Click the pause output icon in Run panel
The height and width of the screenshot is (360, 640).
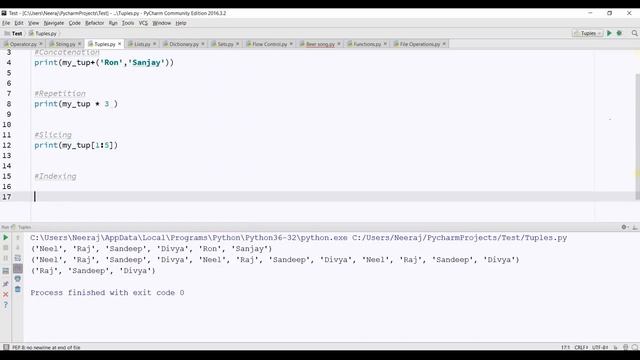coord(6,258)
